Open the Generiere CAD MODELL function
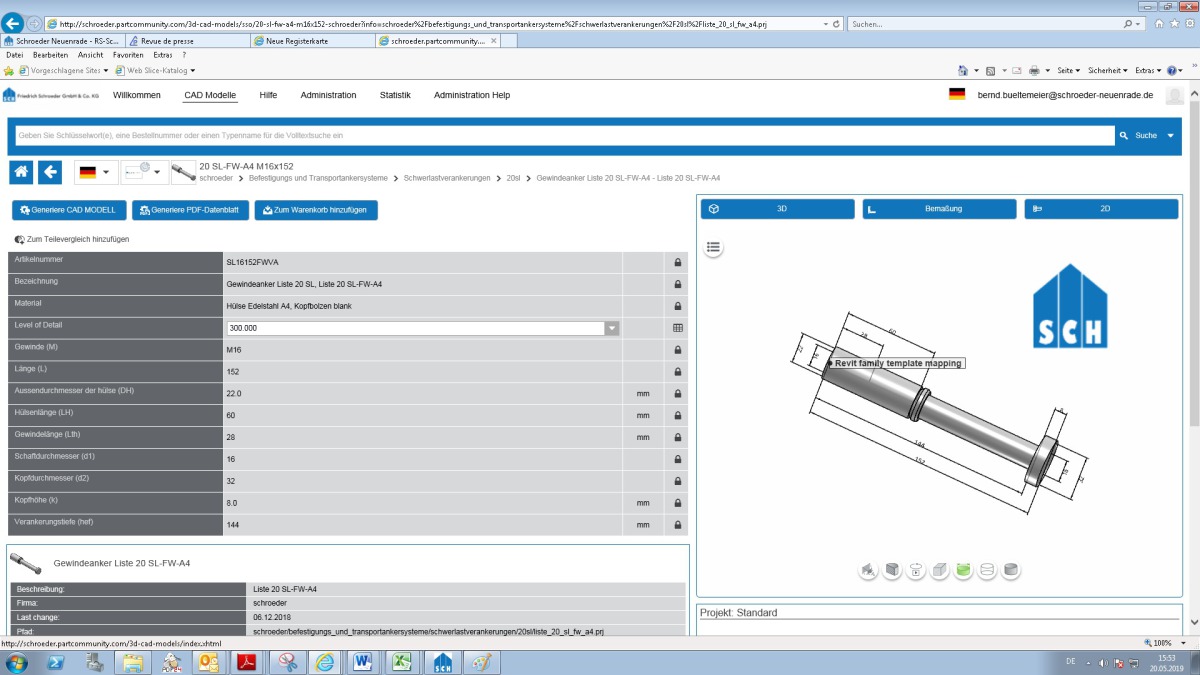 point(70,210)
